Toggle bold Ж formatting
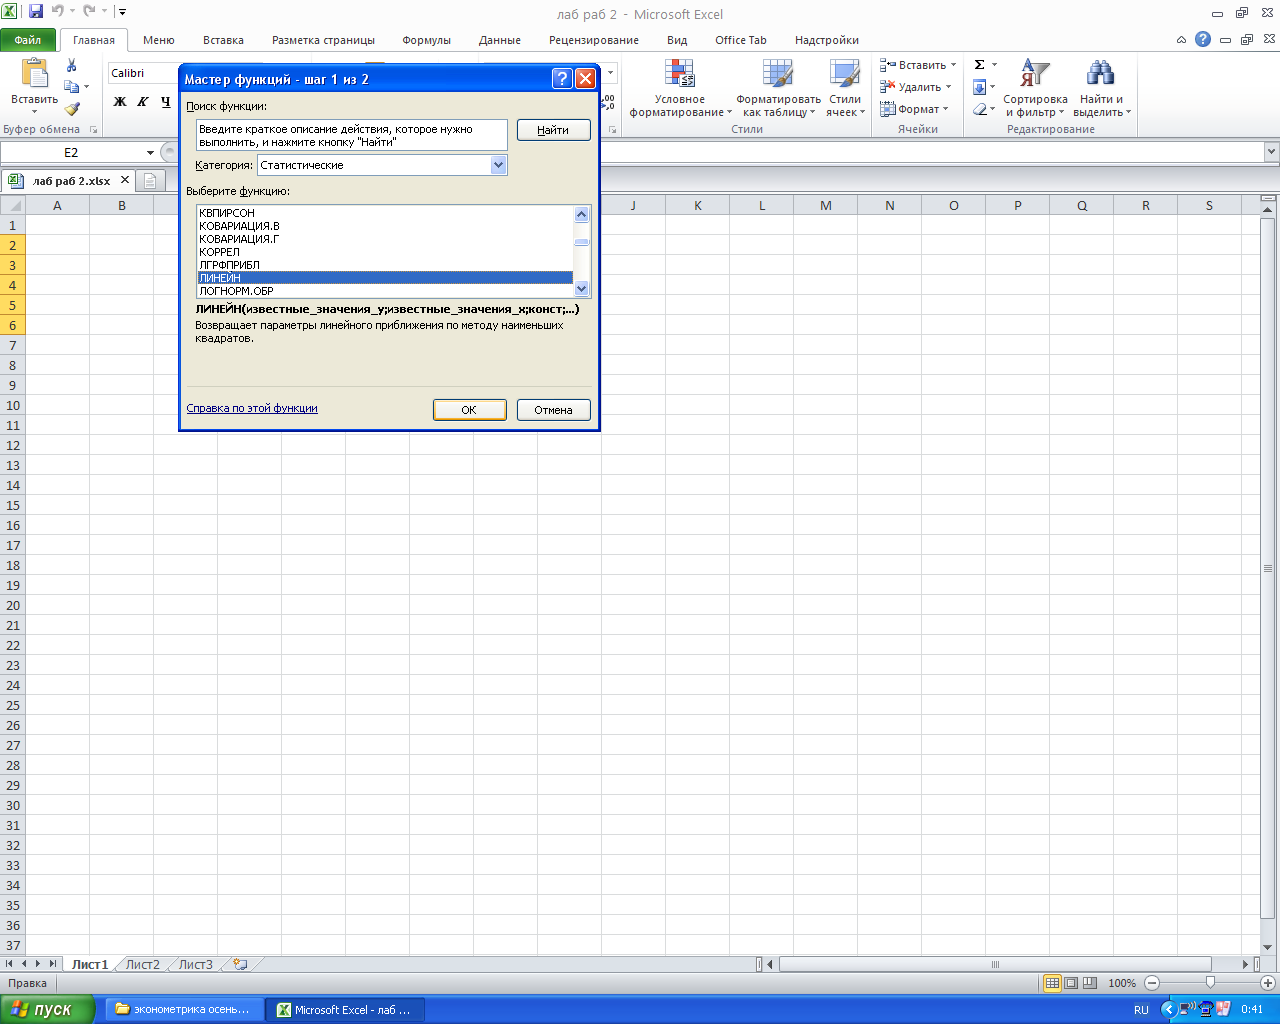Viewport: 1280px width, 1024px height. click(x=120, y=102)
